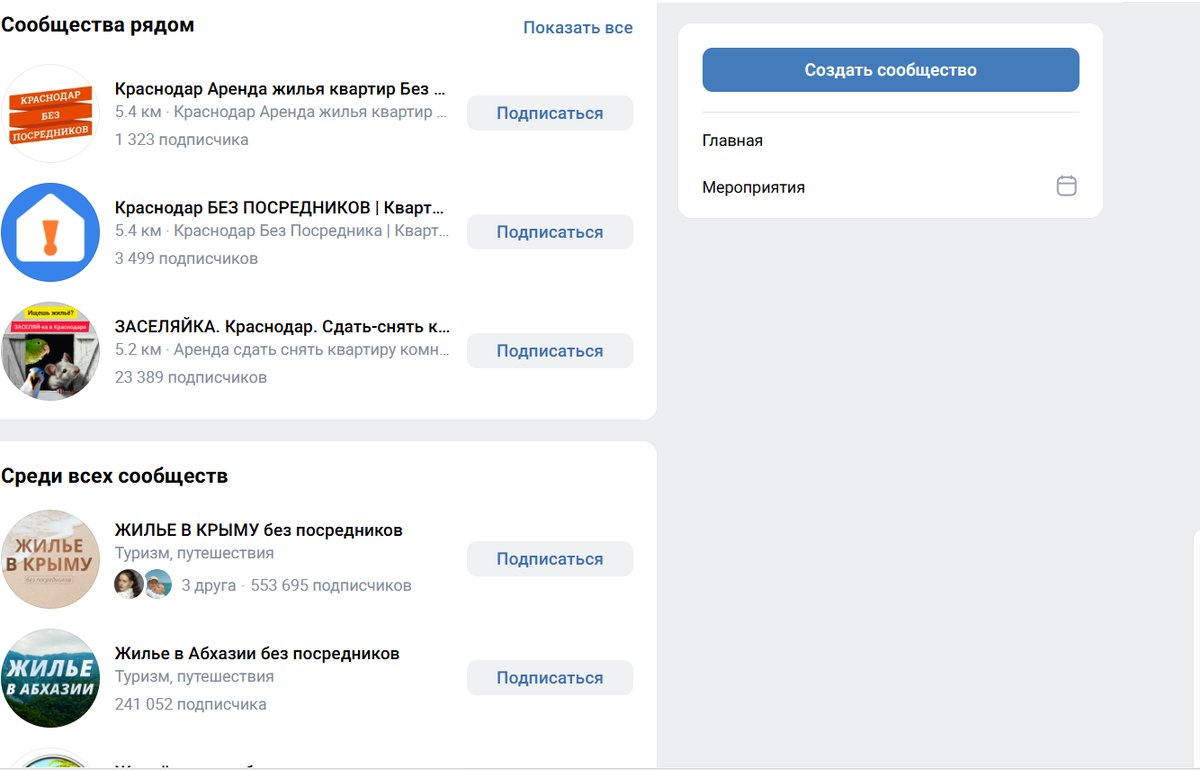Click the 5.4 км Краснодар Аренда жилья description
The width and height of the screenshot is (1200, 770).
coord(281,112)
